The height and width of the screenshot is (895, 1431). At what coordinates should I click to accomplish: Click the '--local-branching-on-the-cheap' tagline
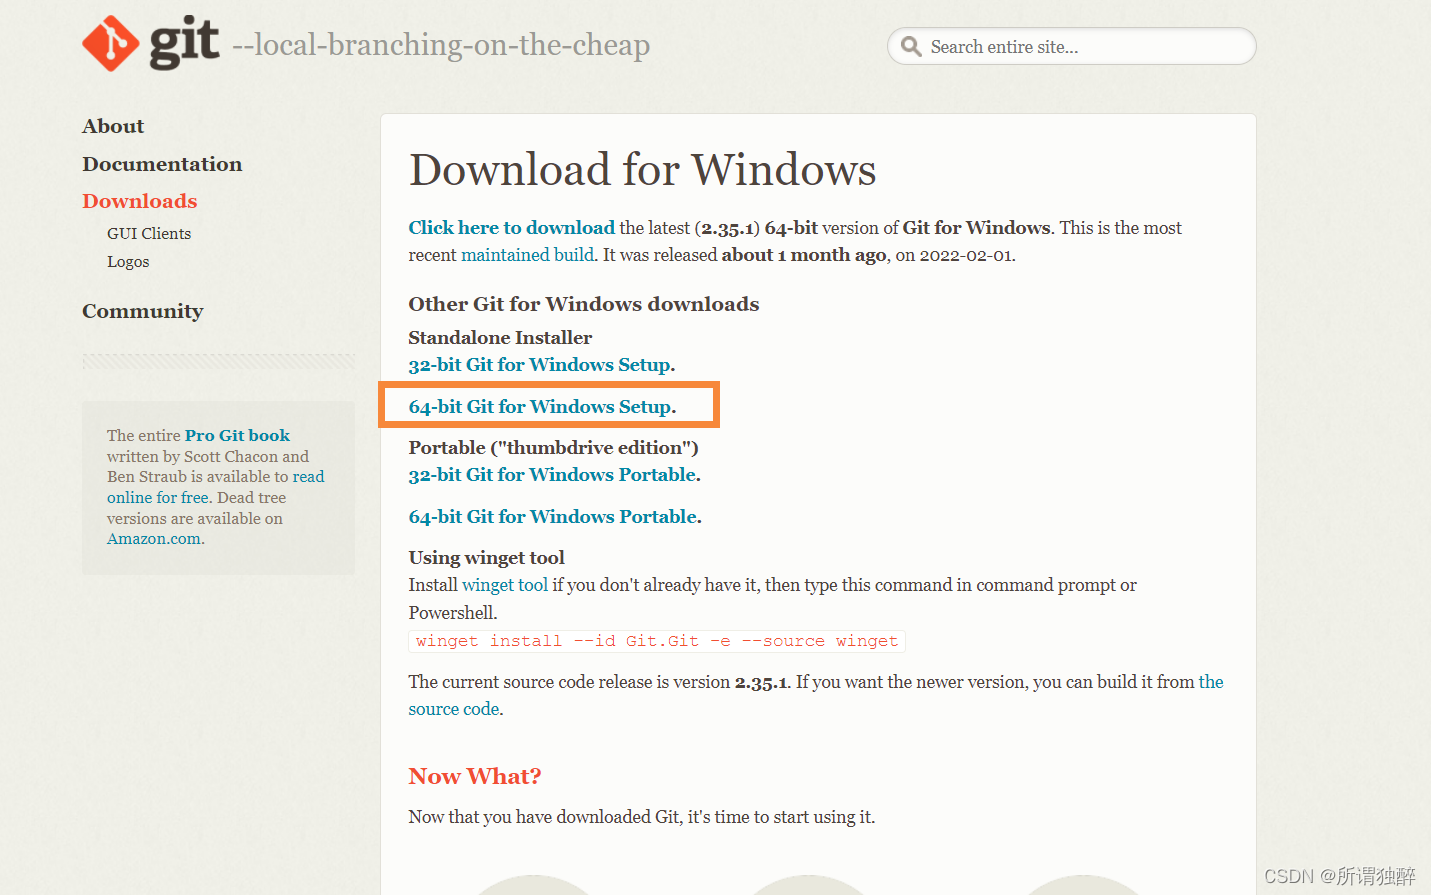(441, 45)
